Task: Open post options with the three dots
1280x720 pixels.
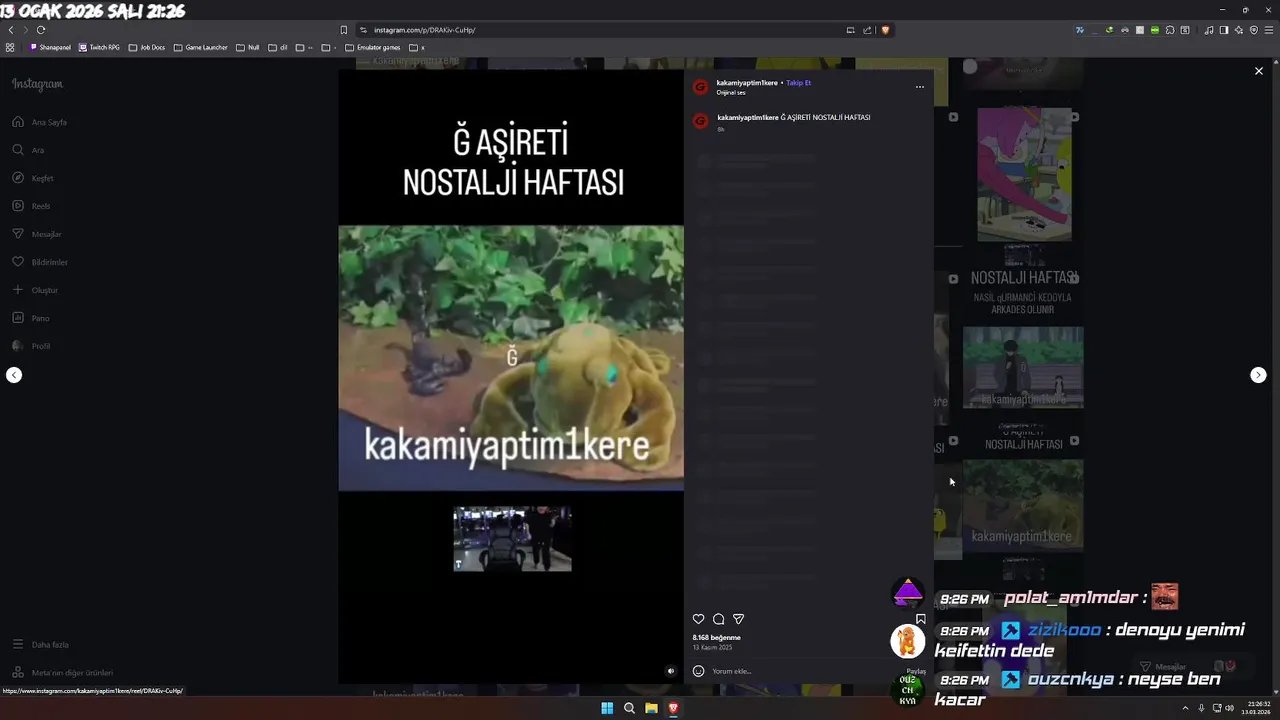Action: (919, 87)
